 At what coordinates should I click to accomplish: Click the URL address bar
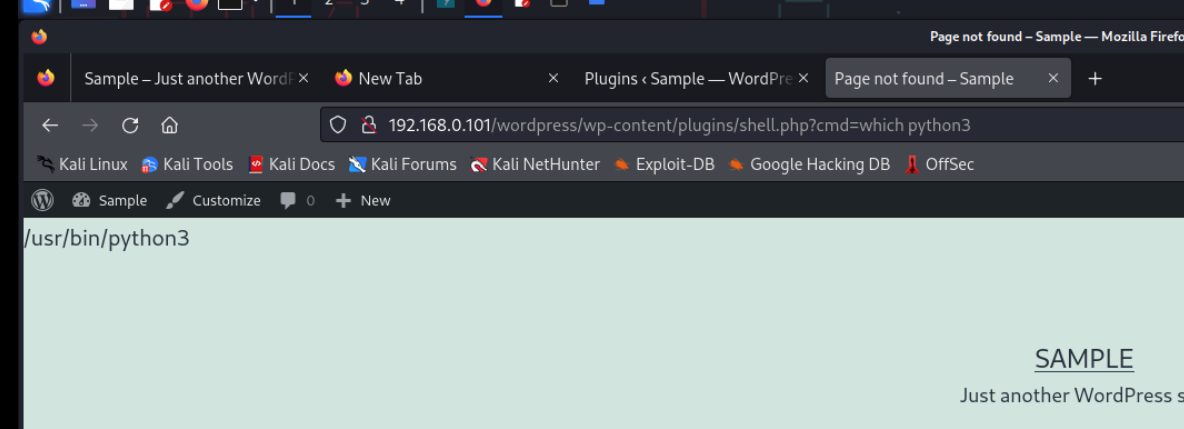[x=752, y=125]
